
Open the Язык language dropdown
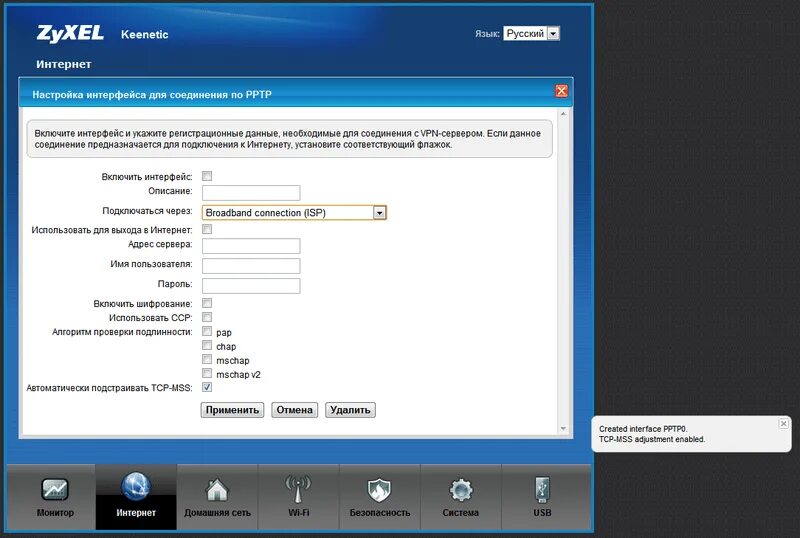point(531,33)
